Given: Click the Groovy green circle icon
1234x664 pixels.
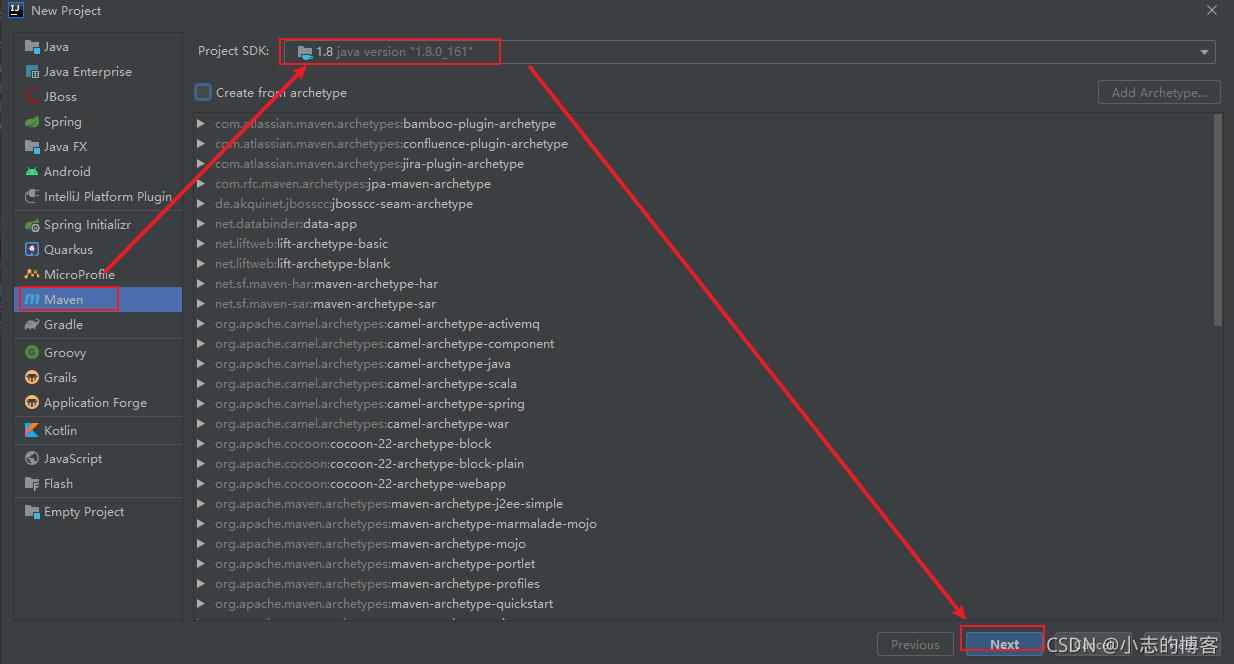Looking at the screenshot, I should coord(32,352).
